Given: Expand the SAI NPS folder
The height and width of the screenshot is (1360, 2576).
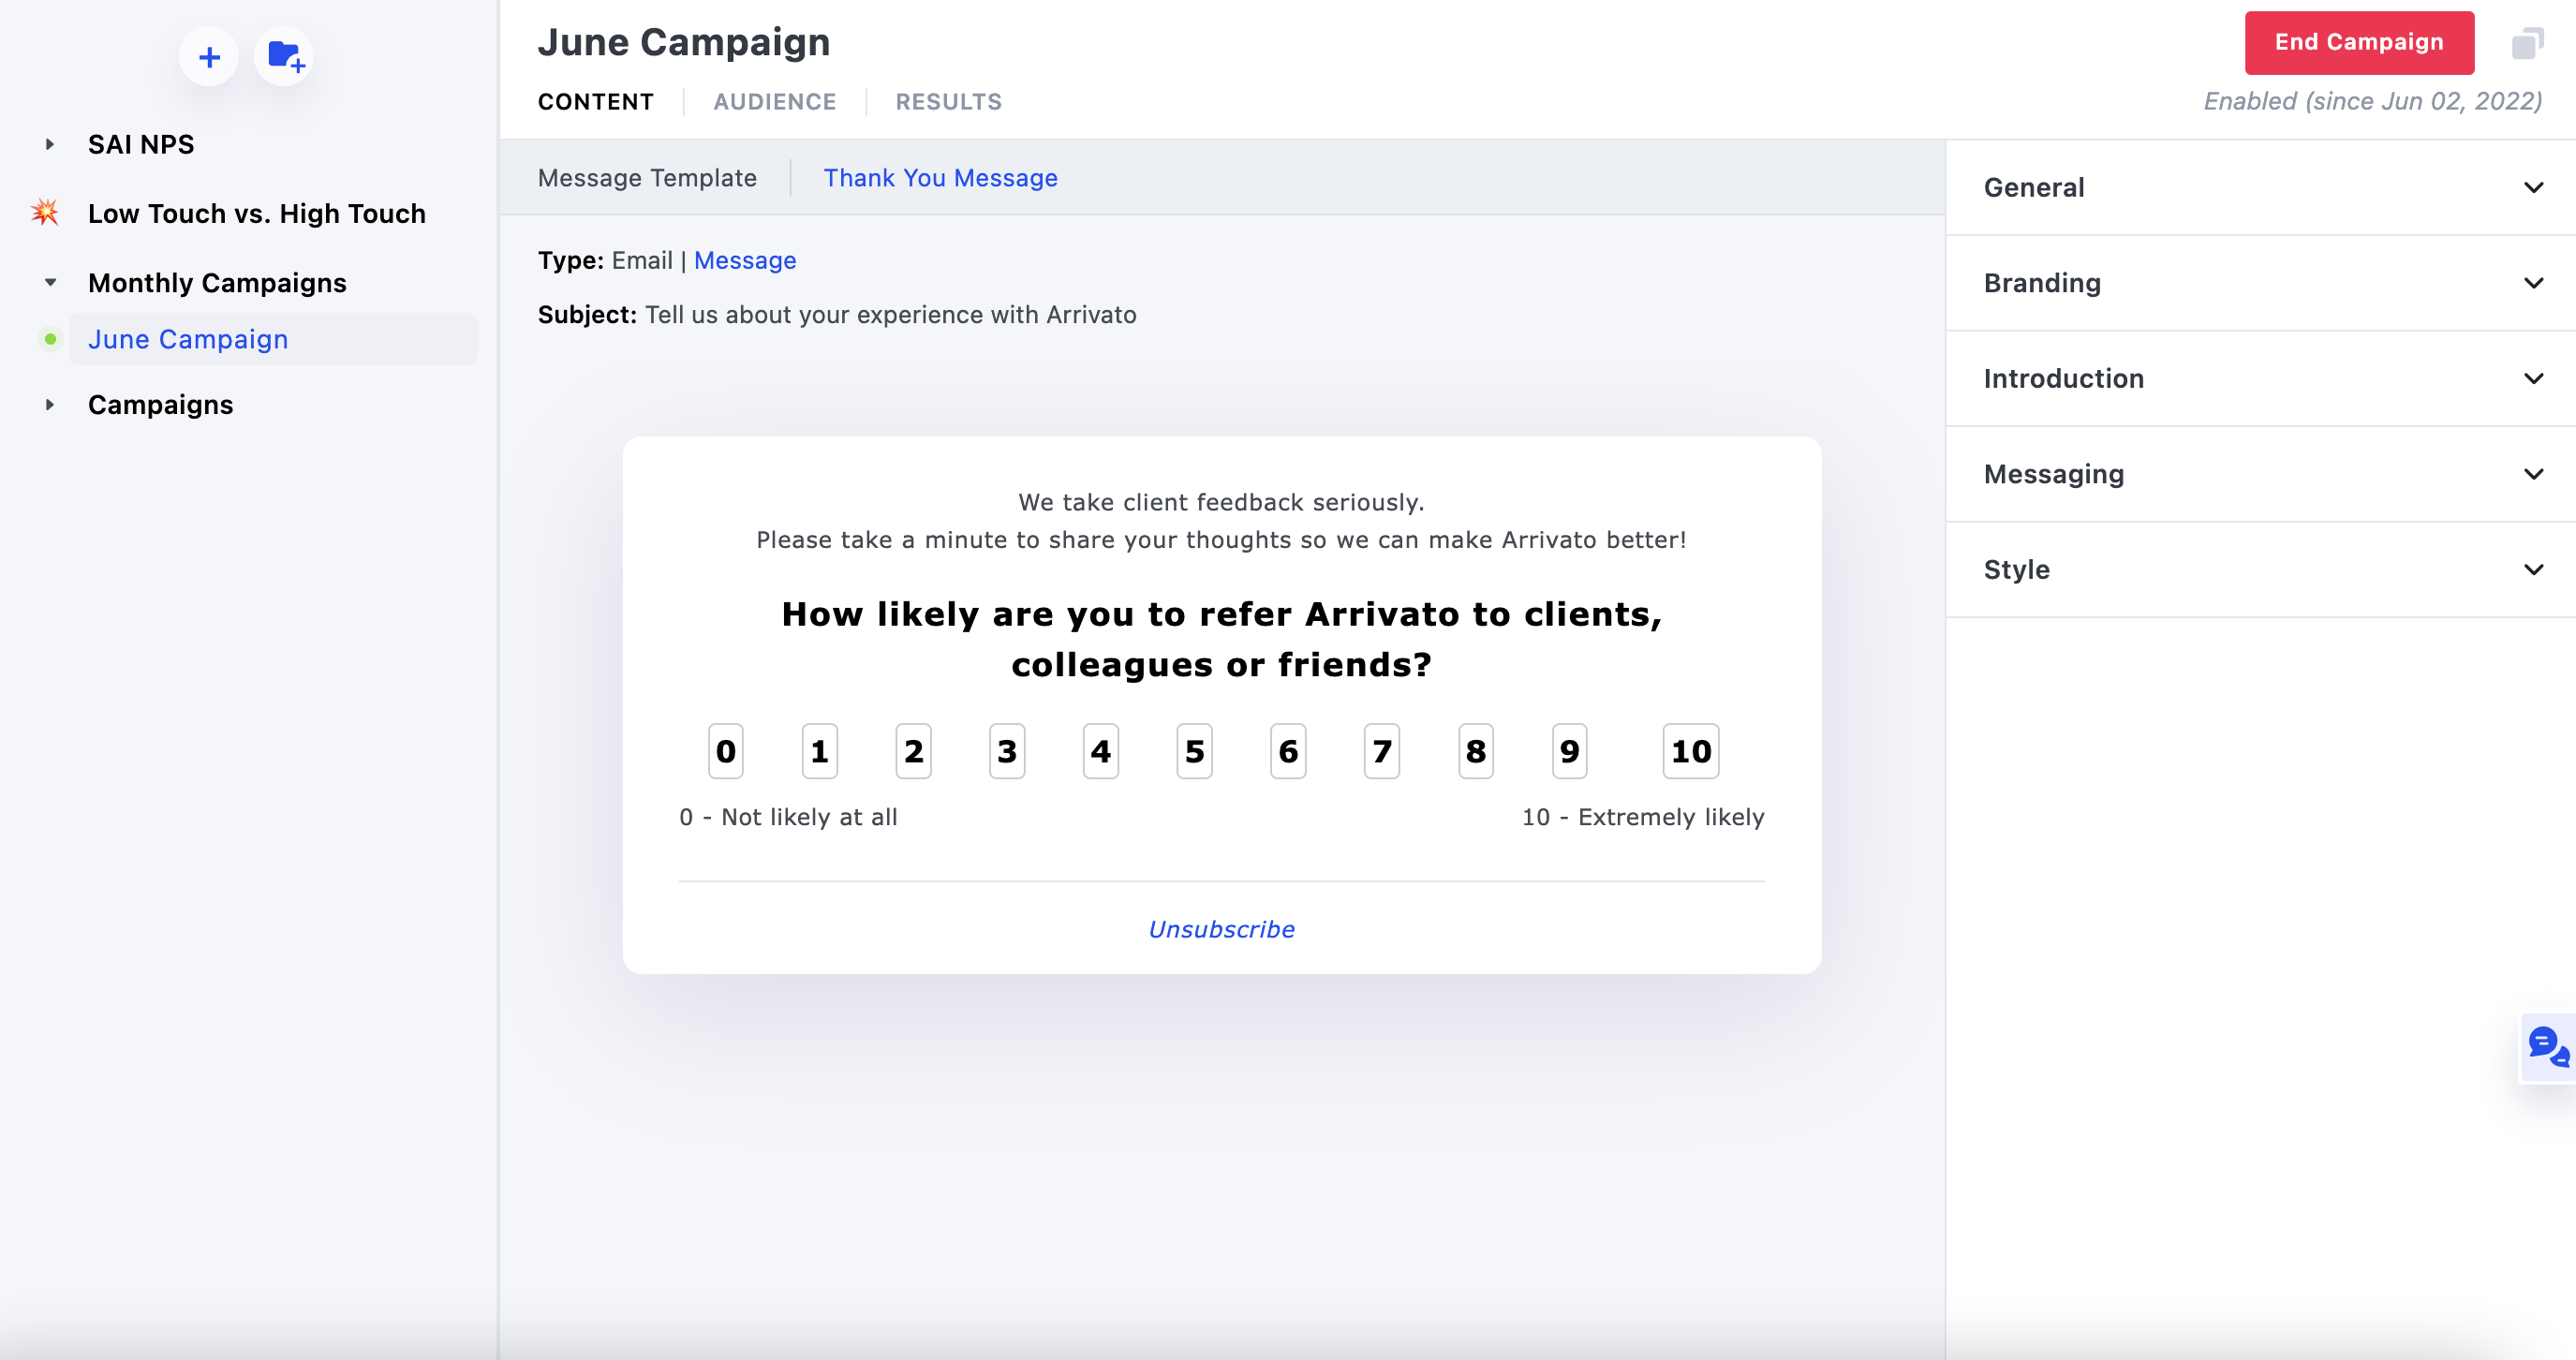Looking at the screenshot, I should (50, 144).
